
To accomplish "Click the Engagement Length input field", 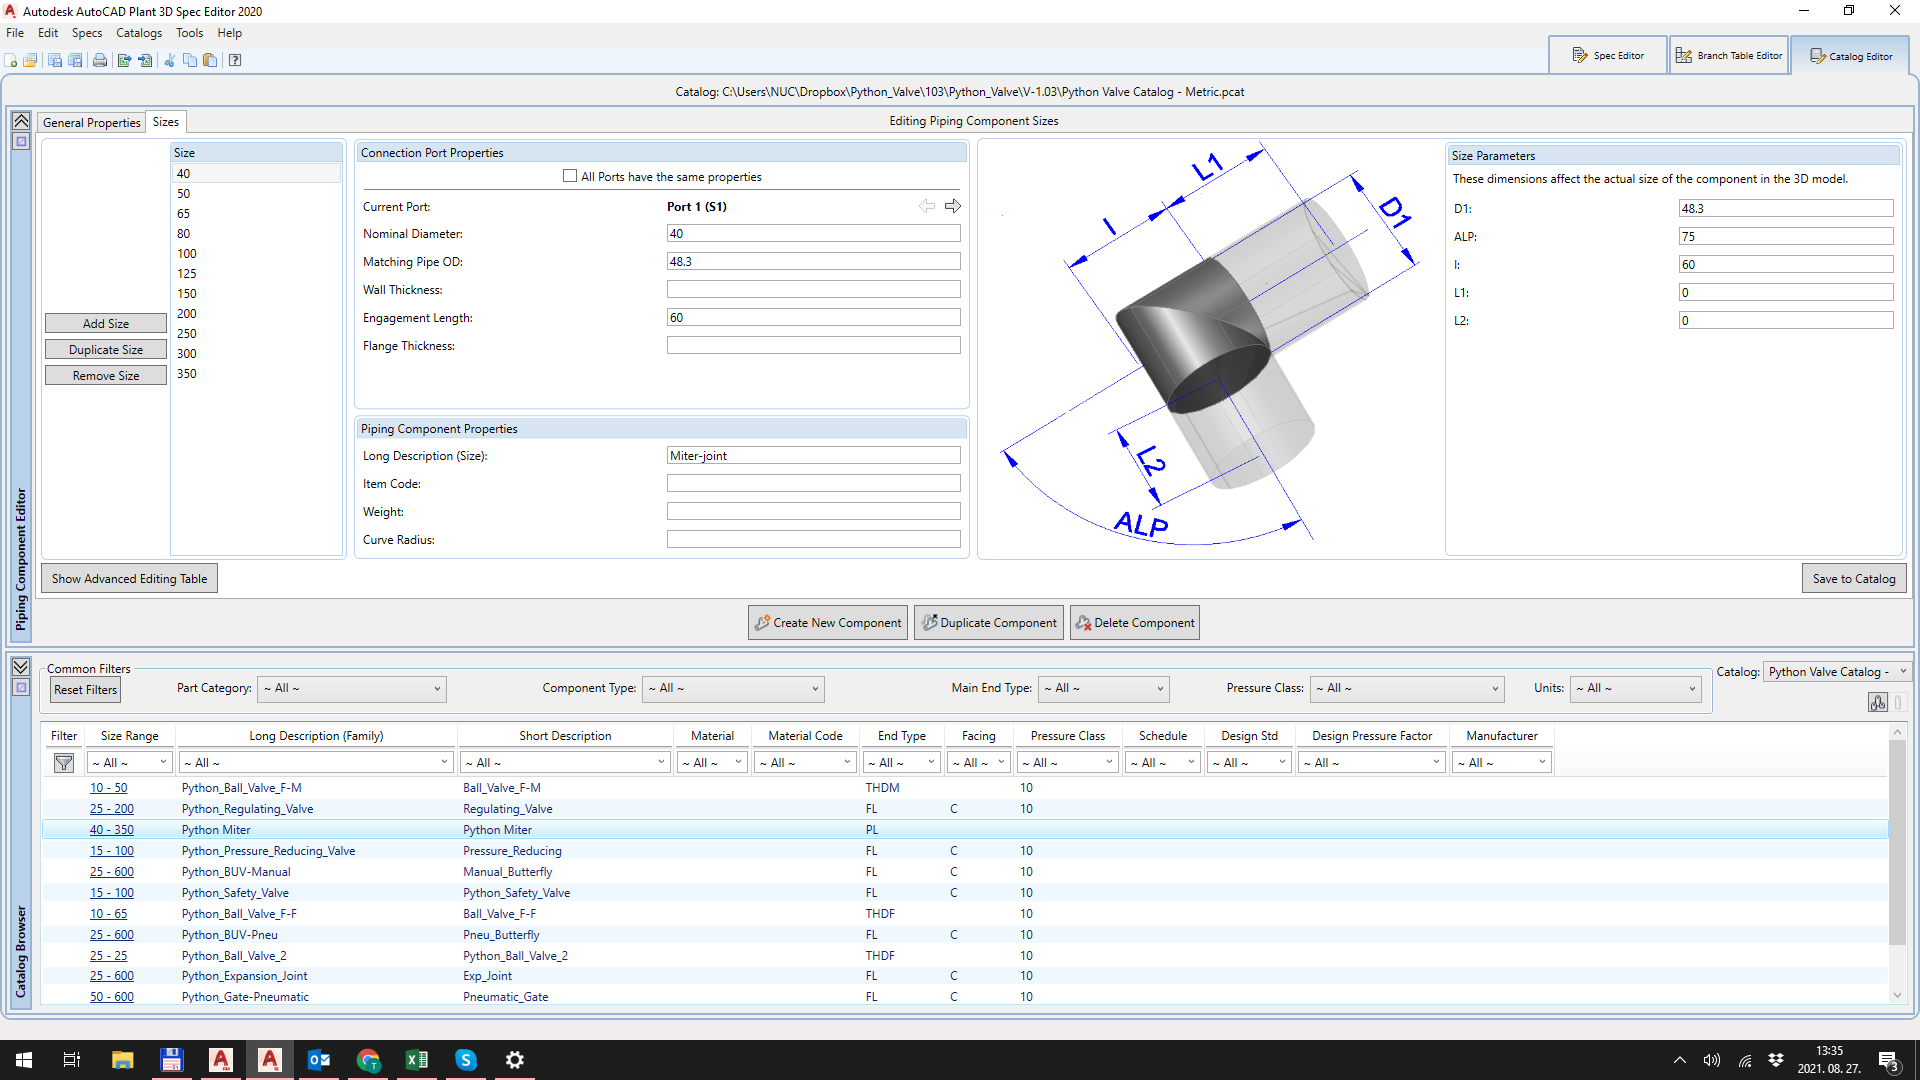I will point(813,318).
